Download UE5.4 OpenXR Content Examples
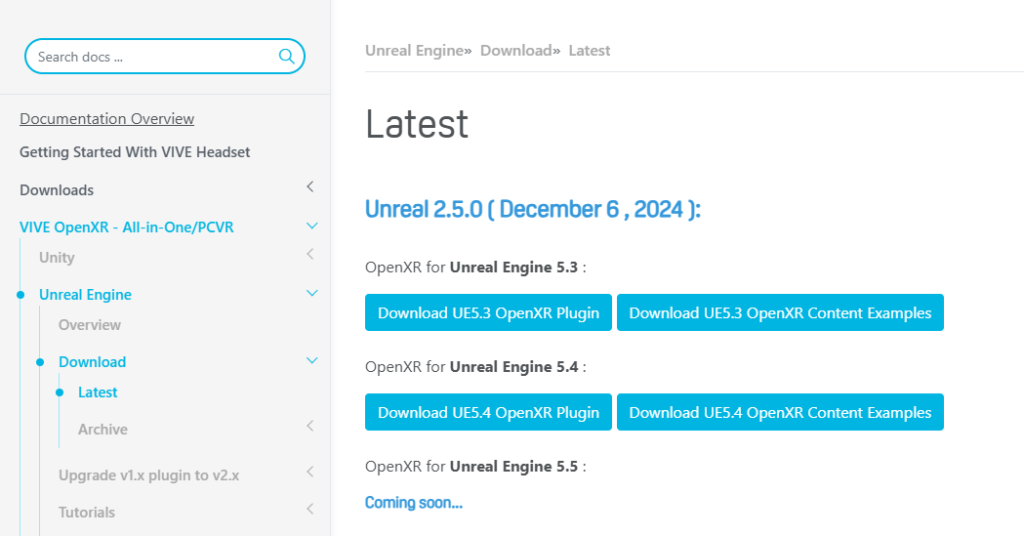 coord(780,412)
